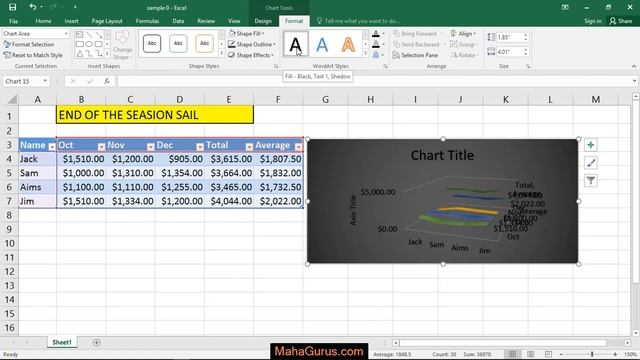Click the Share button

click(621, 21)
